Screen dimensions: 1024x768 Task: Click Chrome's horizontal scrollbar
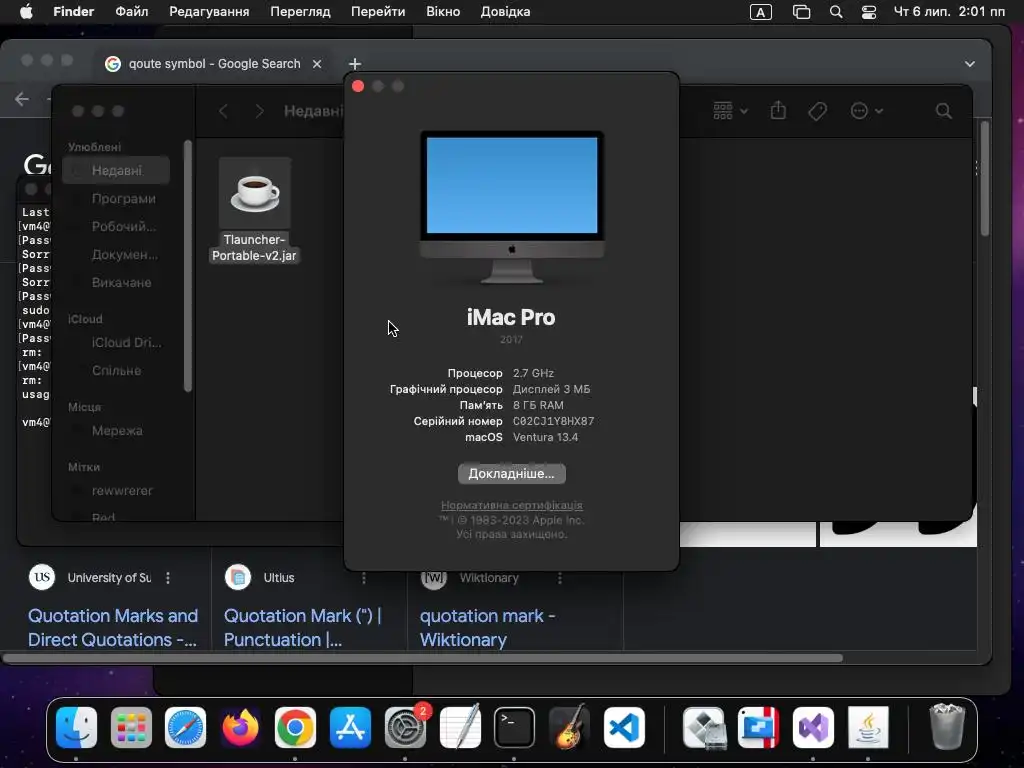coord(423,658)
